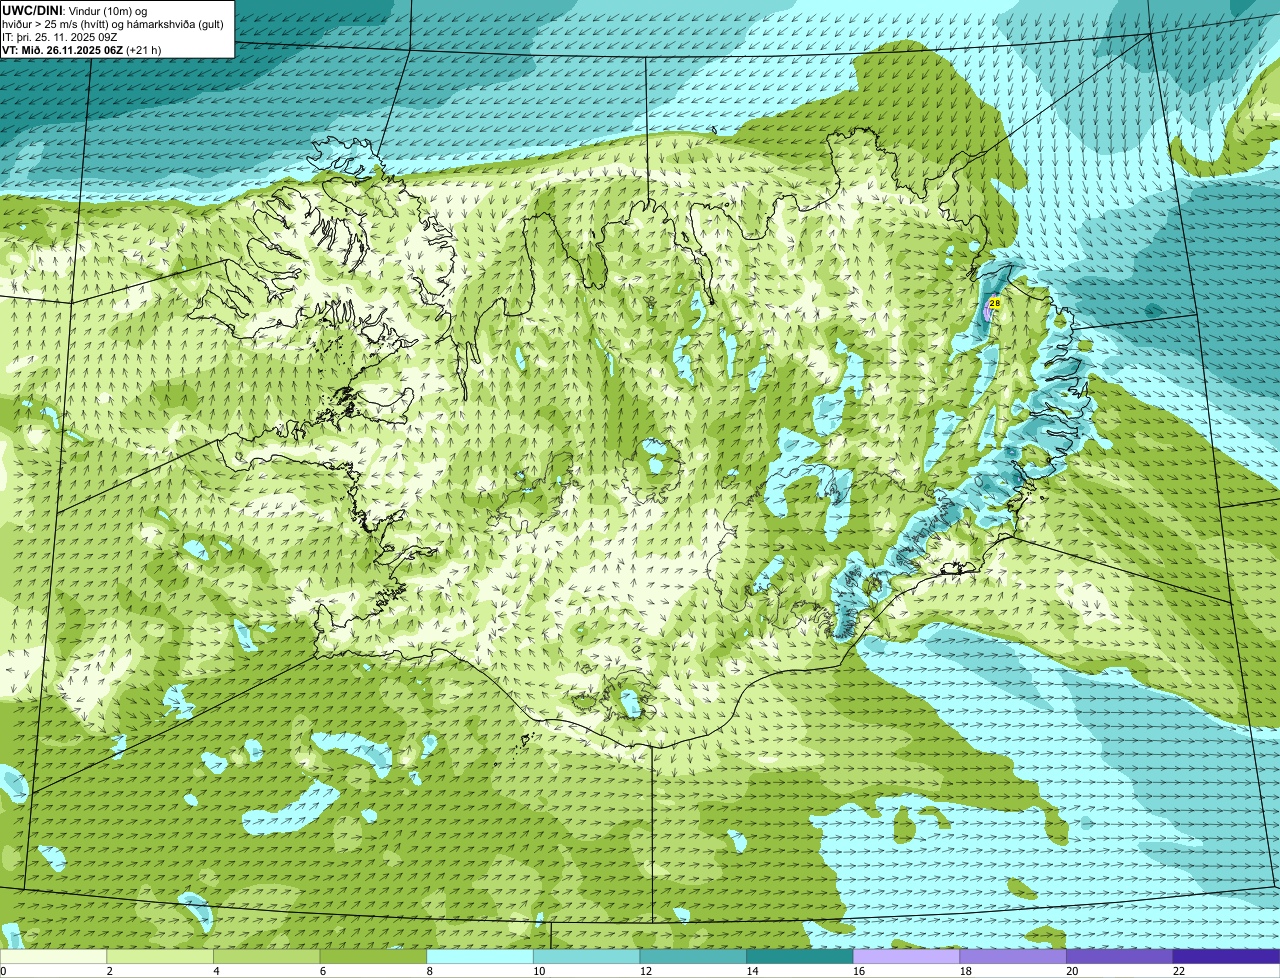
Task: Click the legend scale label '14'
Action: (752, 971)
